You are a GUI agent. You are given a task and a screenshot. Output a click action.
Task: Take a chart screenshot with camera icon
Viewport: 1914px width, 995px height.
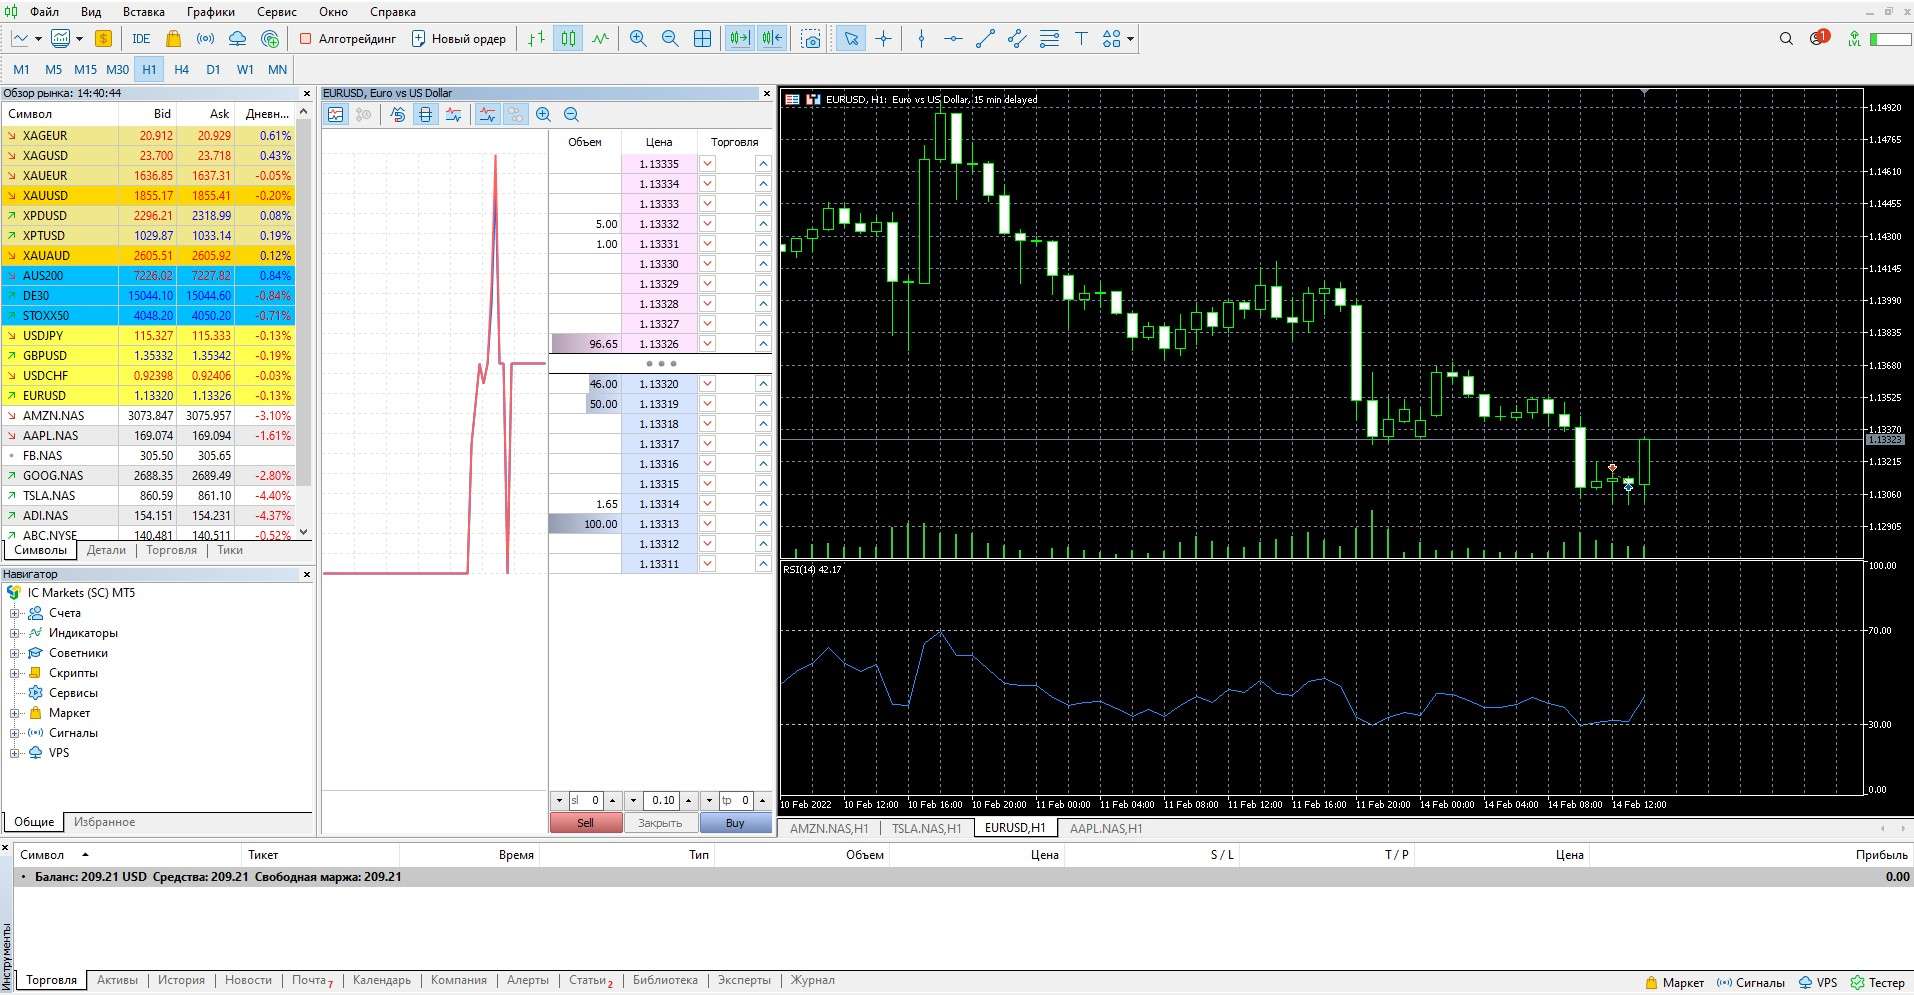(x=811, y=39)
